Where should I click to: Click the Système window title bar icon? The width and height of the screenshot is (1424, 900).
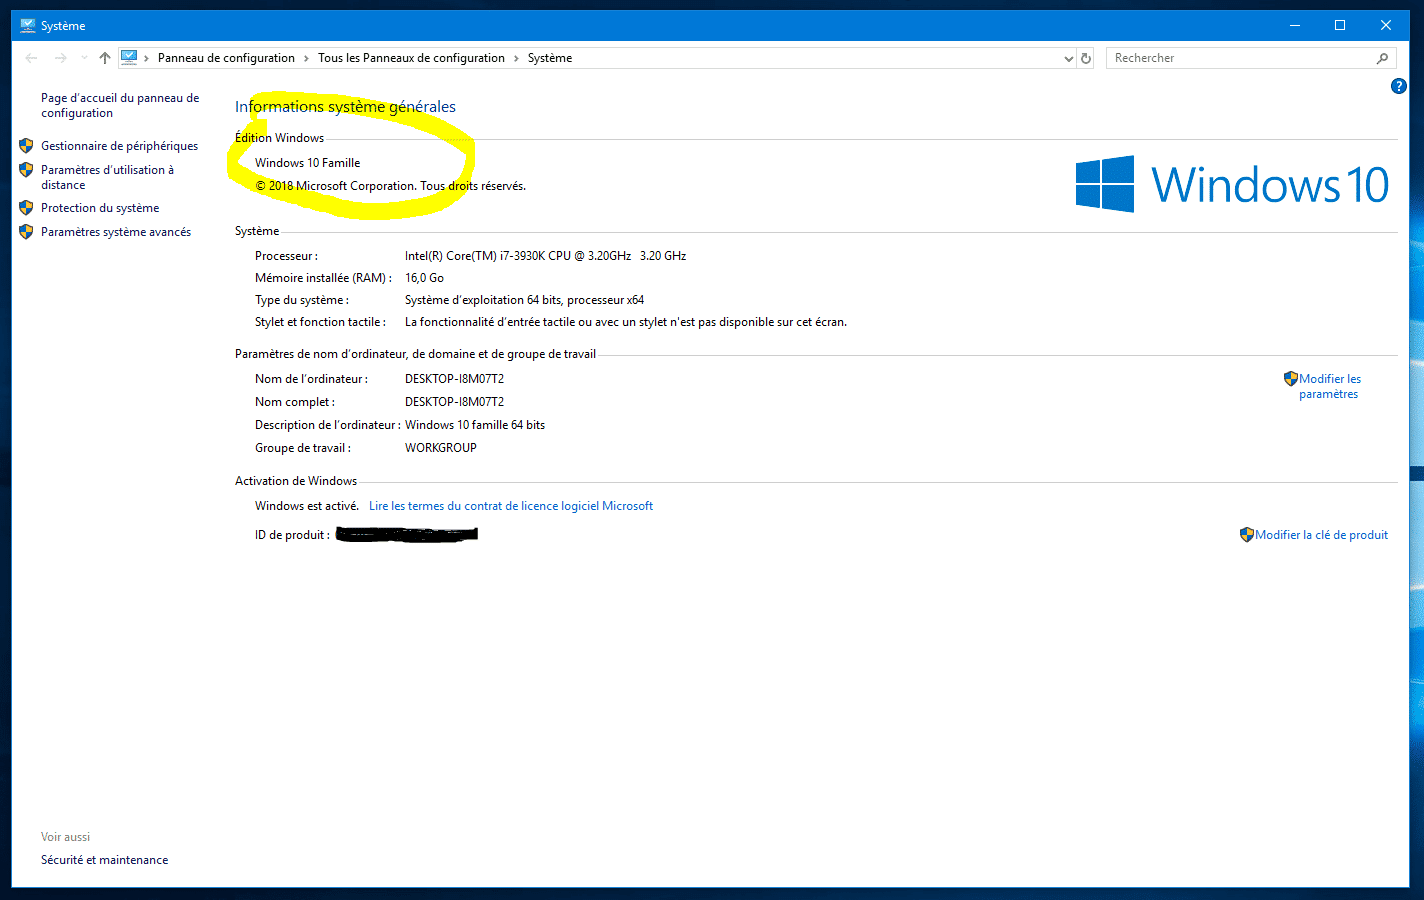coord(28,26)
